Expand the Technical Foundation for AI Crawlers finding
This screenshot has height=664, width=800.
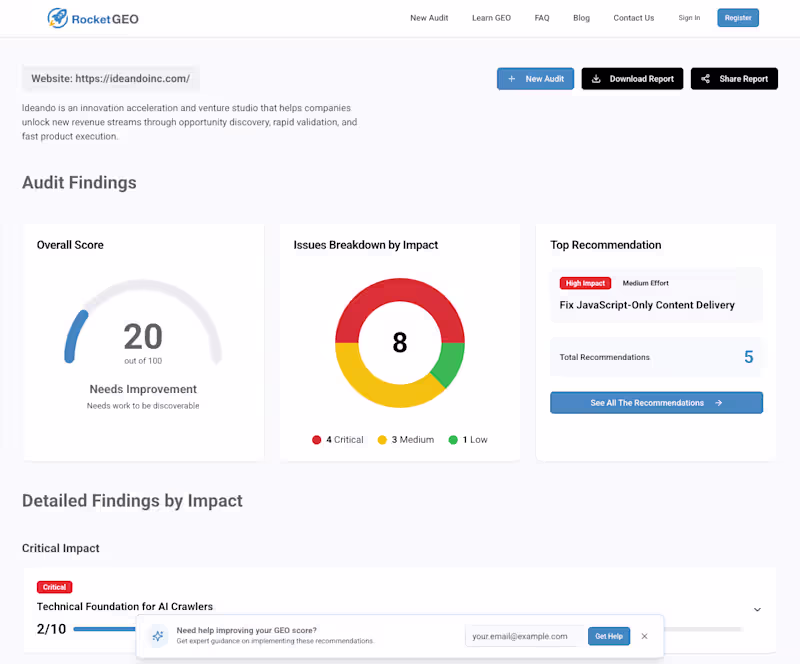757,609
